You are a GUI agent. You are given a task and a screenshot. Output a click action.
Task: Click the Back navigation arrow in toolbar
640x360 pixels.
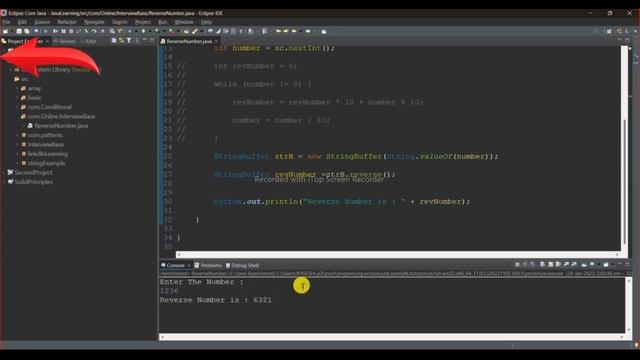293,31
